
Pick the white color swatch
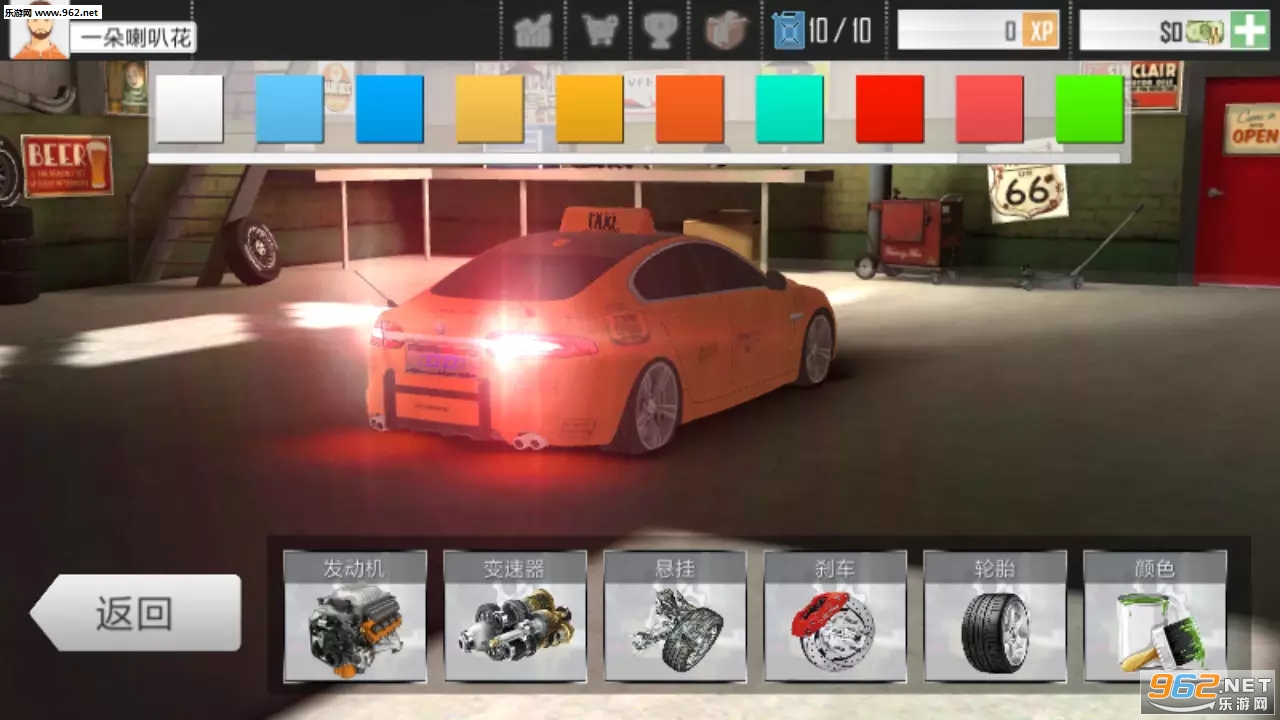190,109
